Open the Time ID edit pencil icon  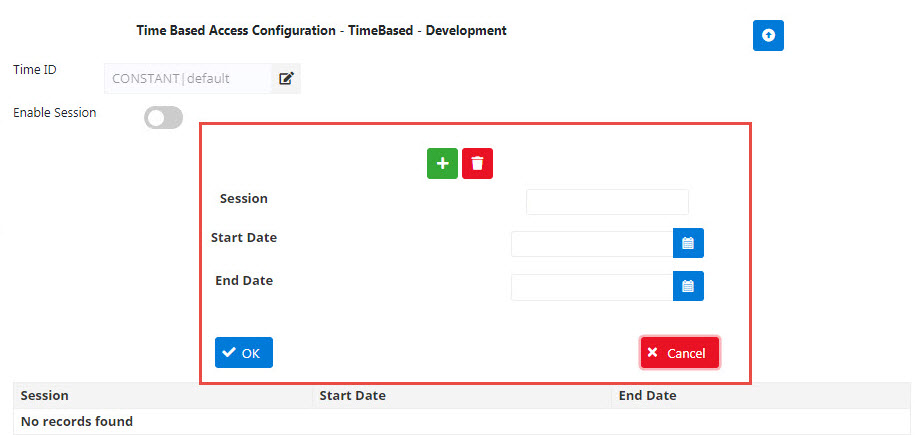285,78
